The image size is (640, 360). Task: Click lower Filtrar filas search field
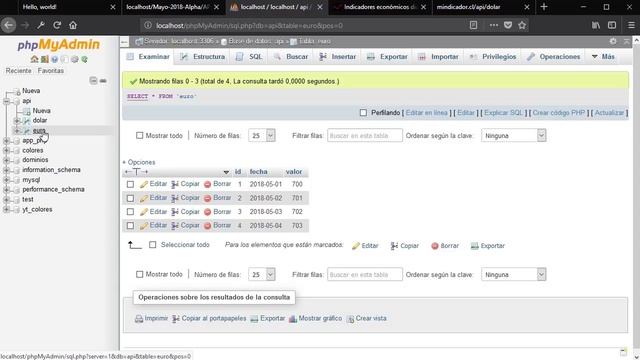364,275
